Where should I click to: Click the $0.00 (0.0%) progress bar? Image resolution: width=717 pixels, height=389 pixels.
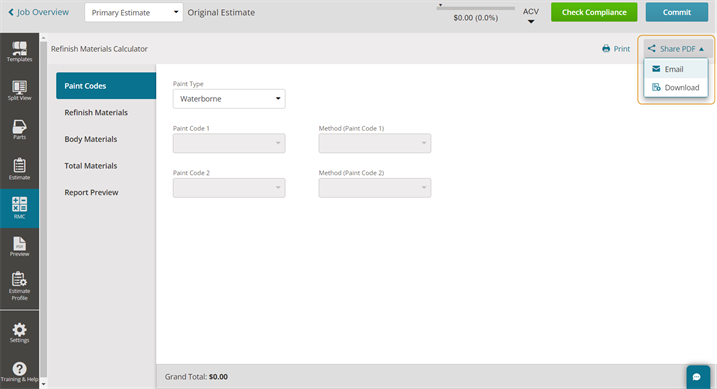(x=476, y=8)
